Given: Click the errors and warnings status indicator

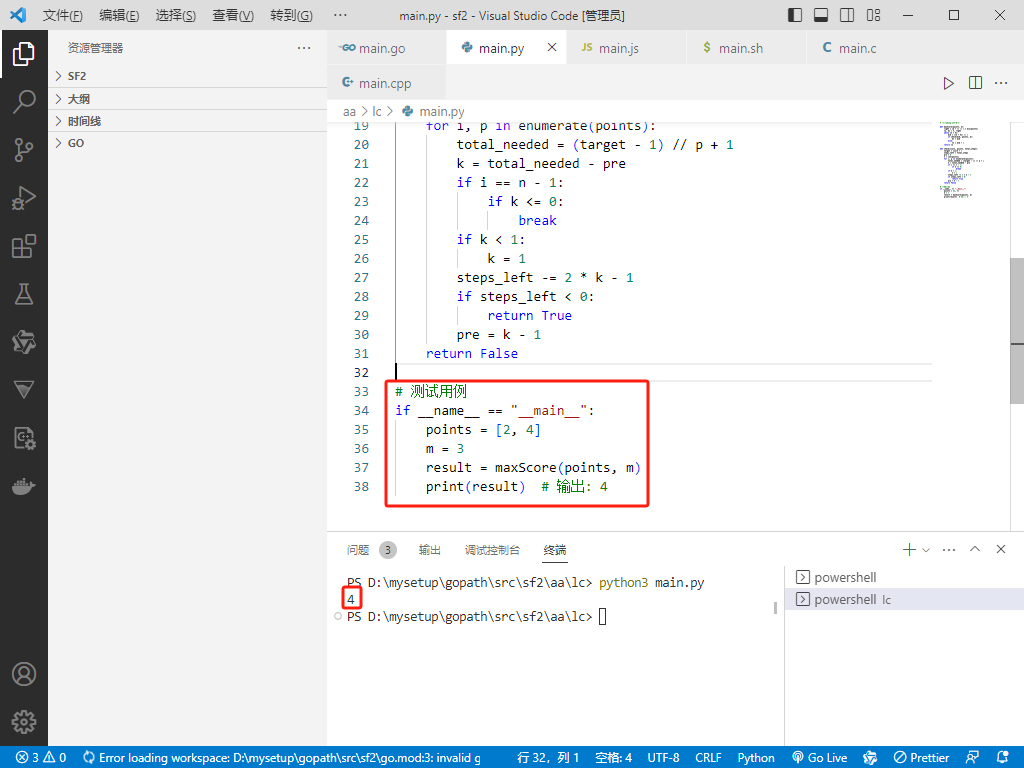Looking at the screenshot, I should pyautogui.click(x=40, y=758).
